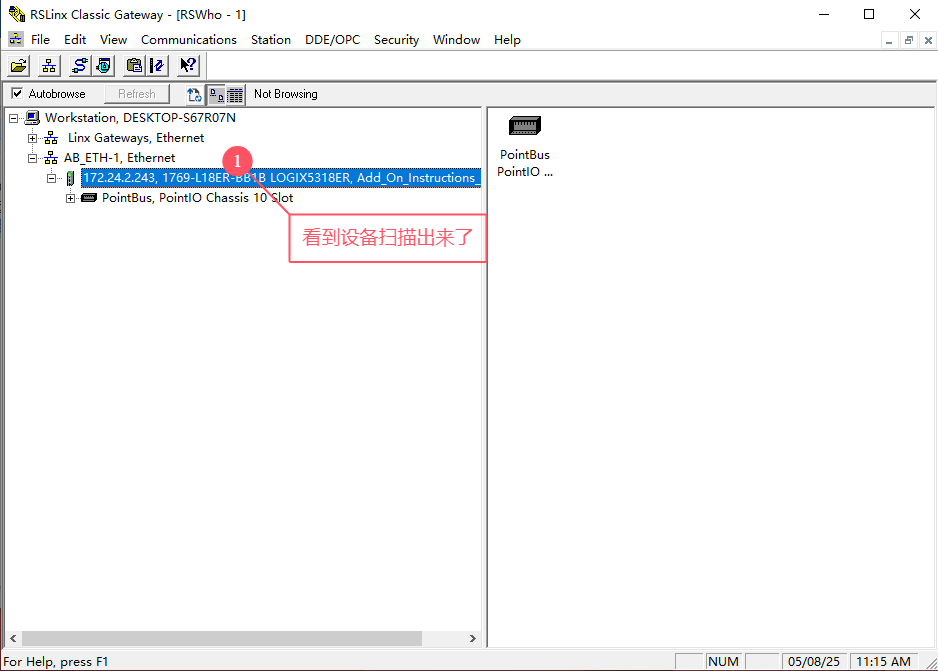Switch to large icons view
The width and height of the screenshot is (938, 671).
pos(217,94)
